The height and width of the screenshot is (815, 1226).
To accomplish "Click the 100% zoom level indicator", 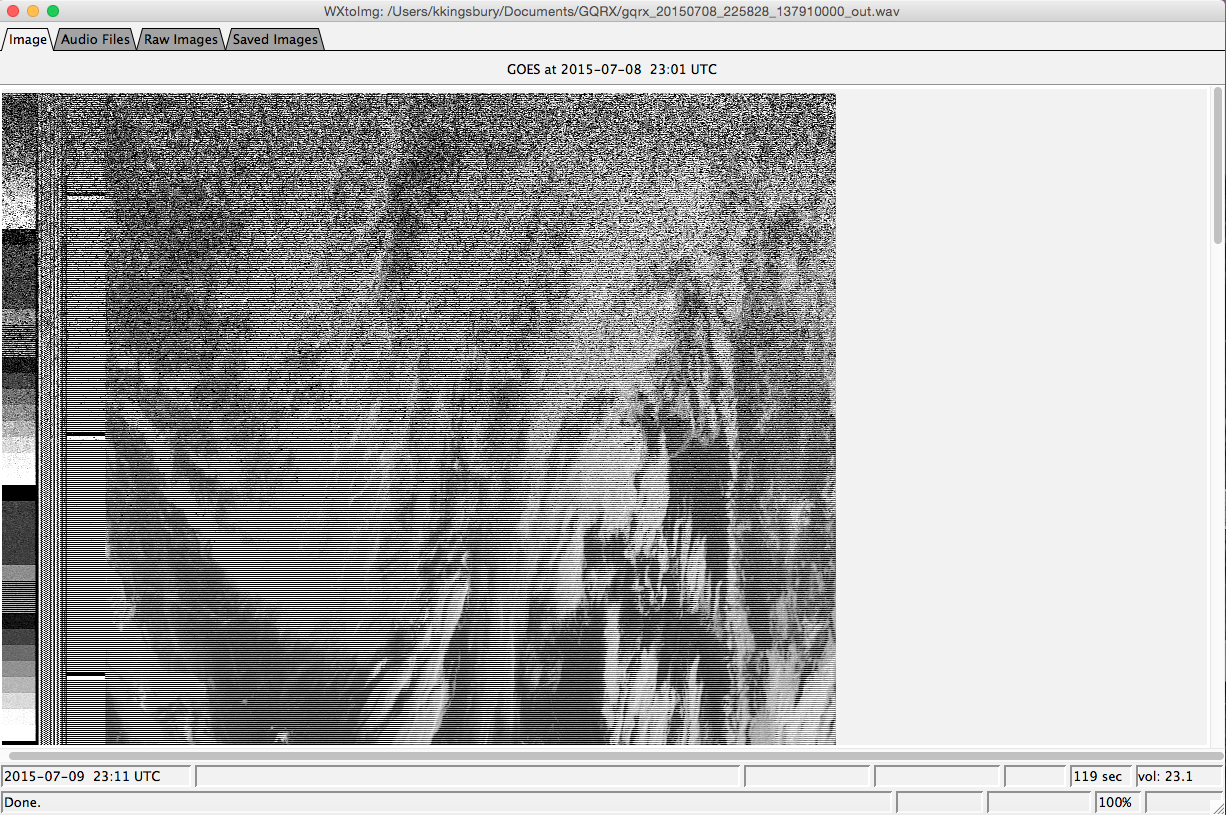I will click(1116, 801).
